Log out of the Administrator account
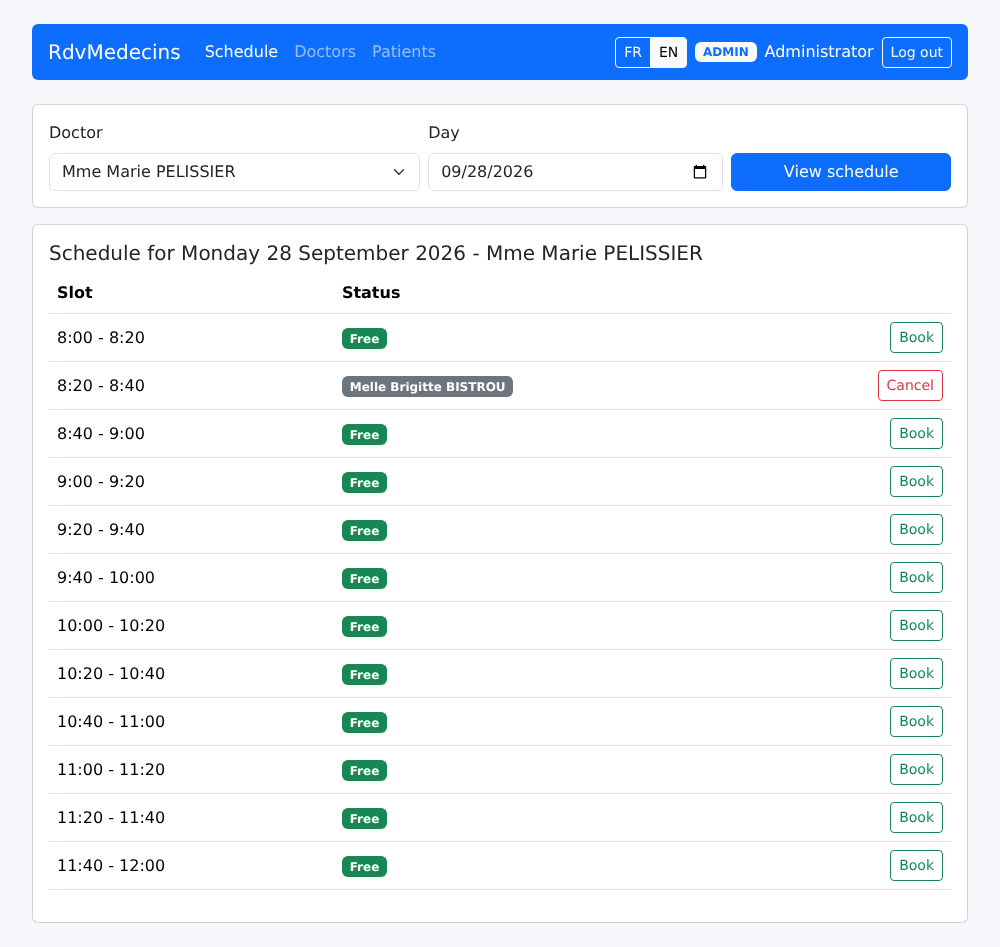The image size is (1000, 947). pos(916,52)
